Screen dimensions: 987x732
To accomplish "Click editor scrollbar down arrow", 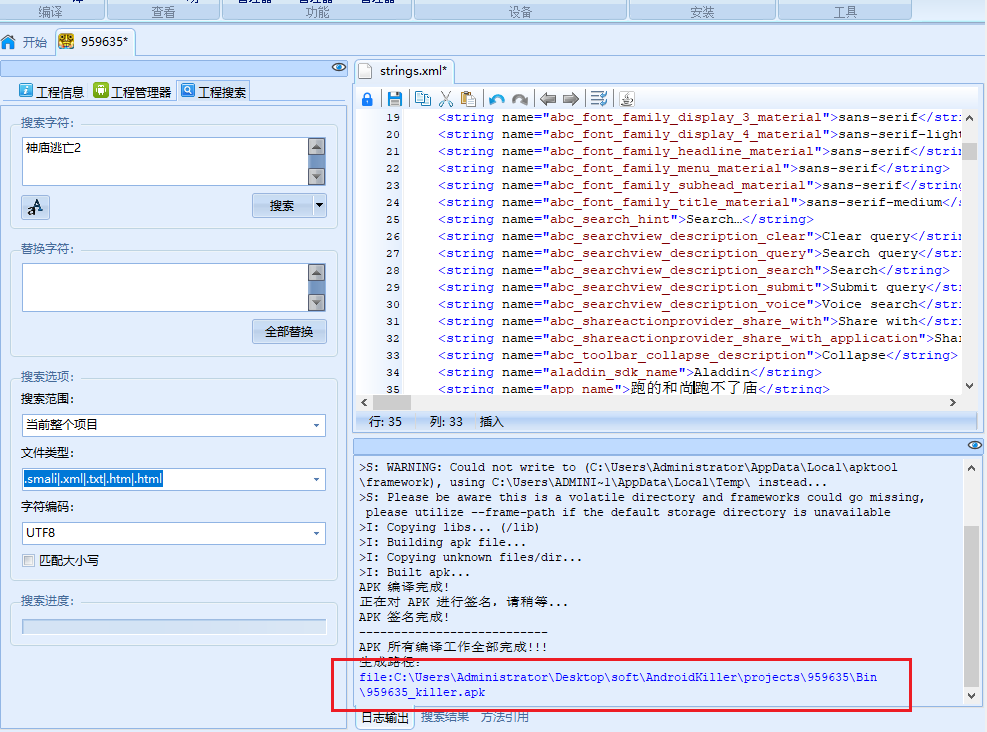I will click(x=969, y=386).
